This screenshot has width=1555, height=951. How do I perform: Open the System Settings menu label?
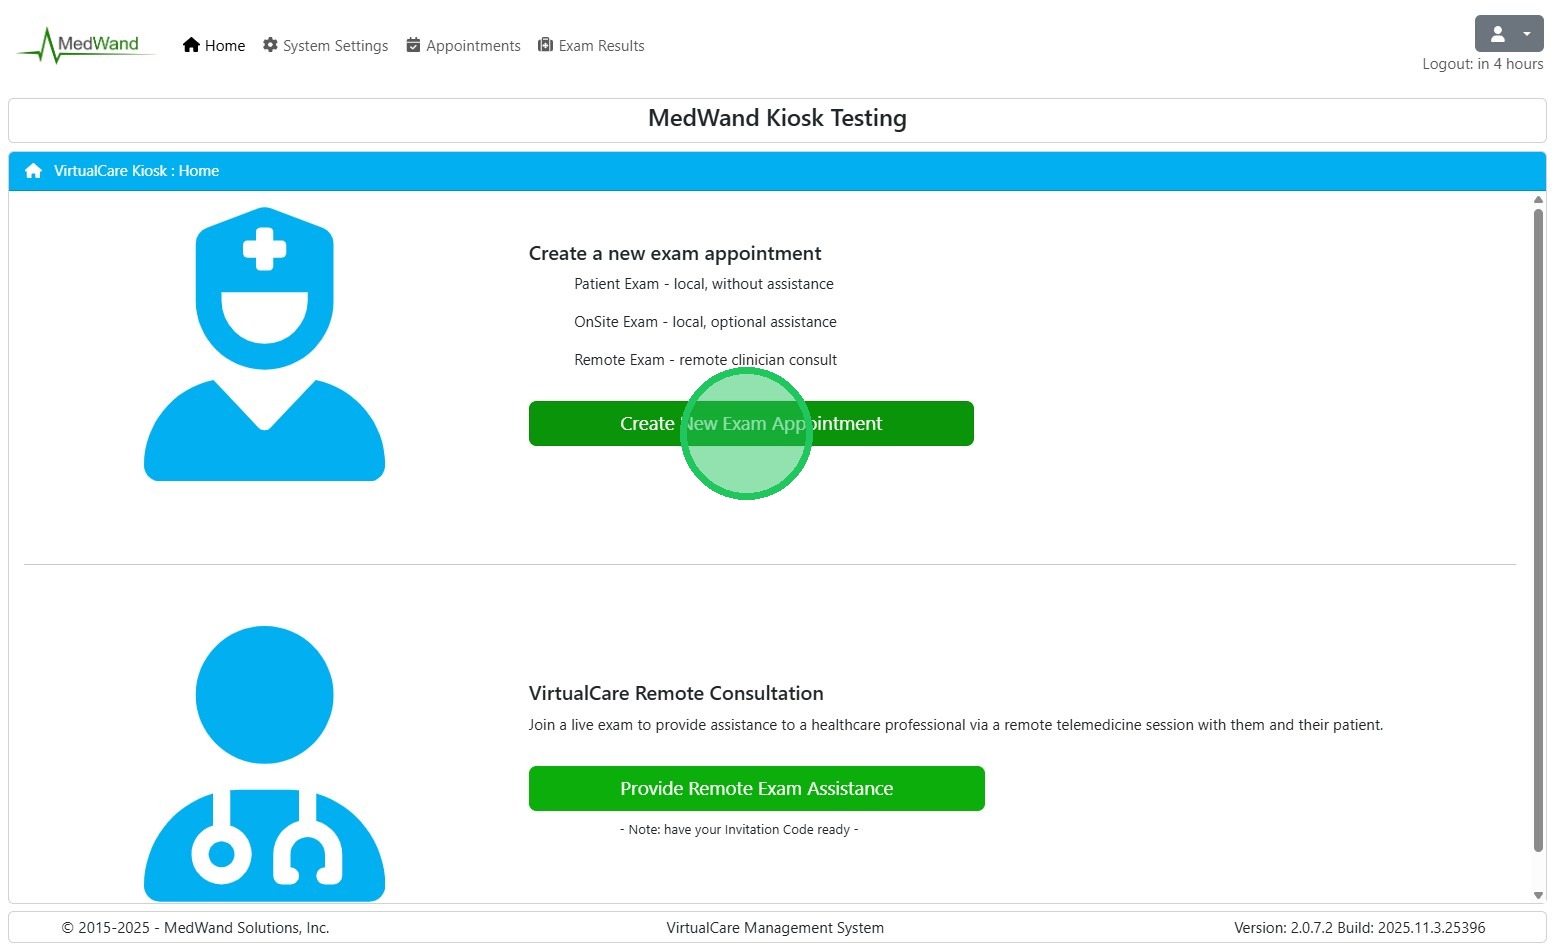point(335,46)
